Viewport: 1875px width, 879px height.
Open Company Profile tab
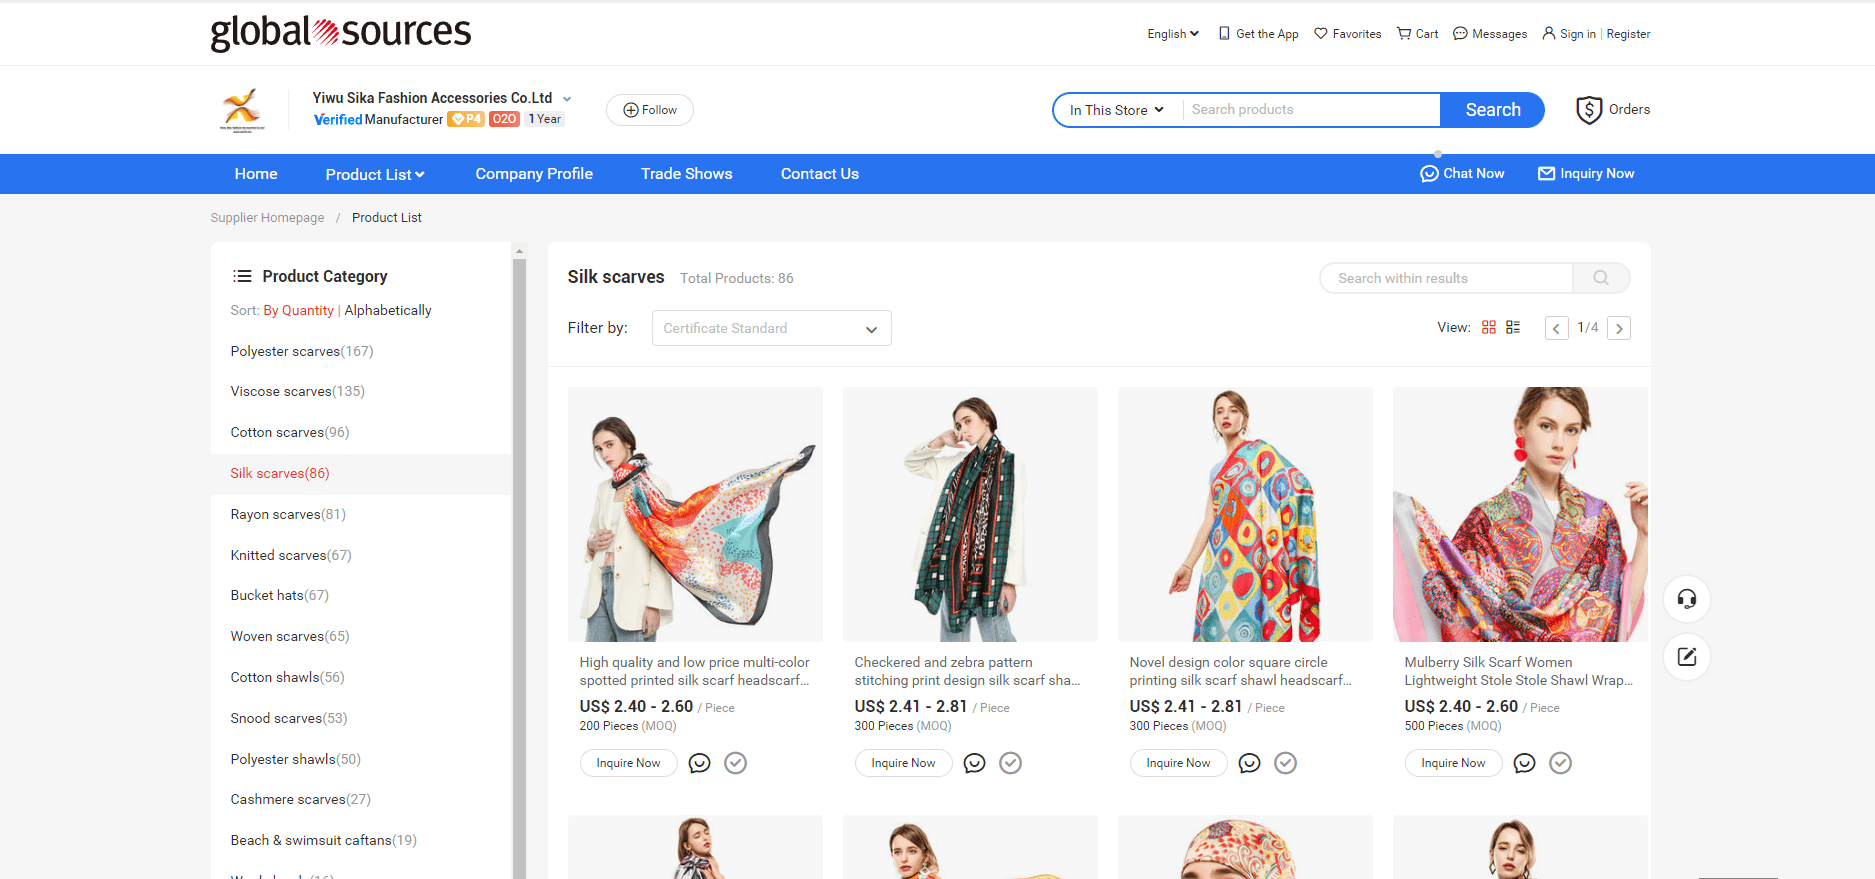tap(534, 174)
